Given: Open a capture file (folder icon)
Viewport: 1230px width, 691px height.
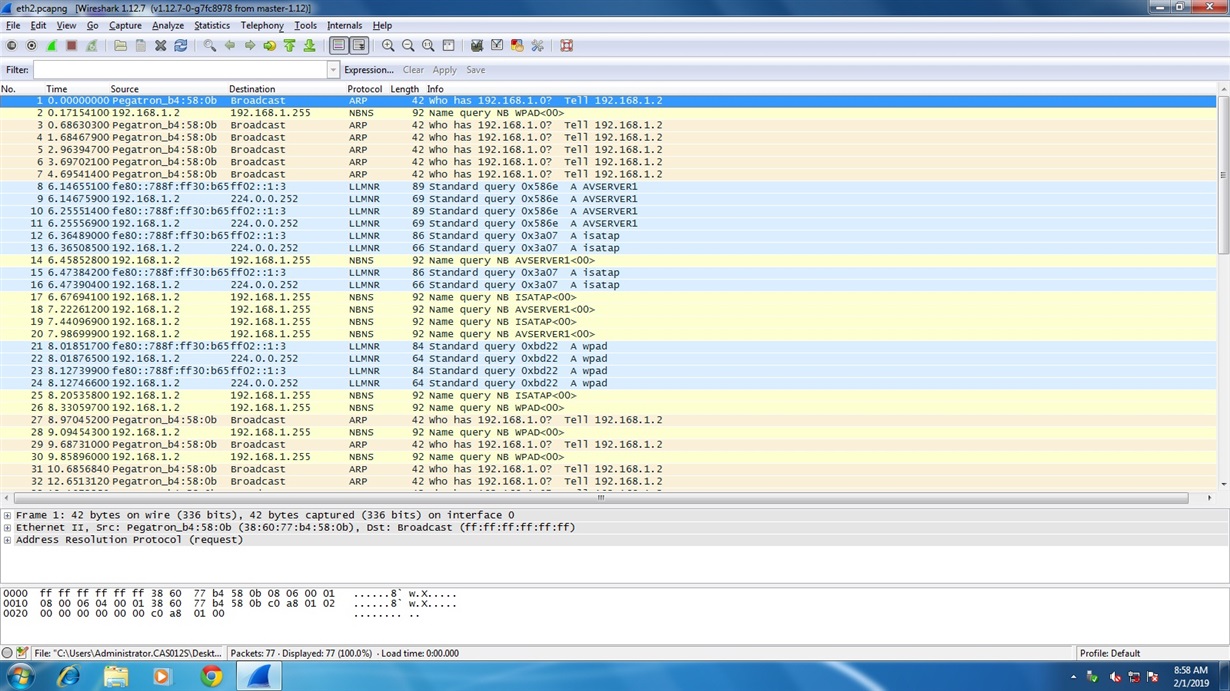Looking at the screenshot, I should 120,46.
